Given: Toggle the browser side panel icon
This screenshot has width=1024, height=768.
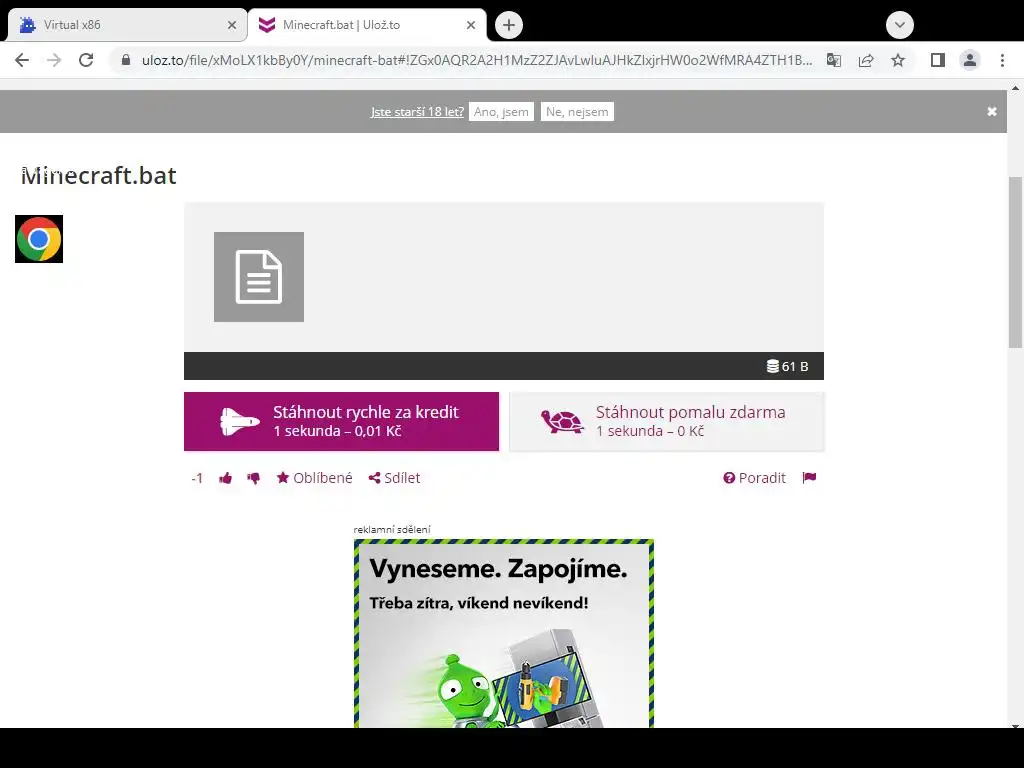Looking at the screenshot, I should tap(938, 60).
